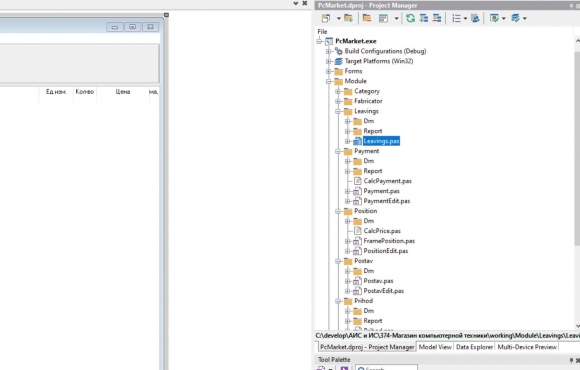Collapse the Payment folder node
This screenshot has height=370, width=580.
[x=338, y=151]
